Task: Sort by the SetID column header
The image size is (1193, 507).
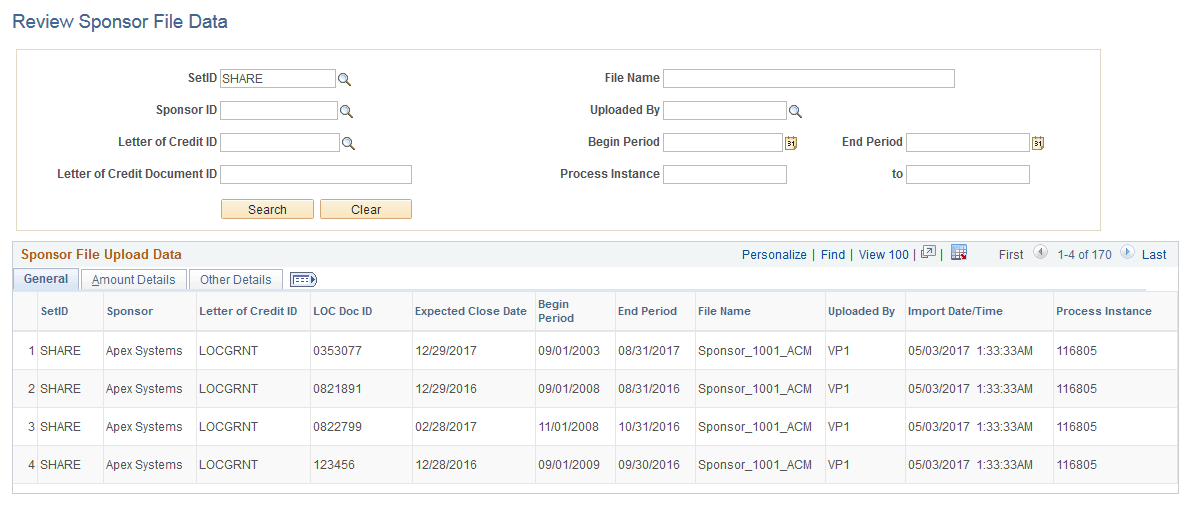Action: pyautogui.click(x=54, y=311)
